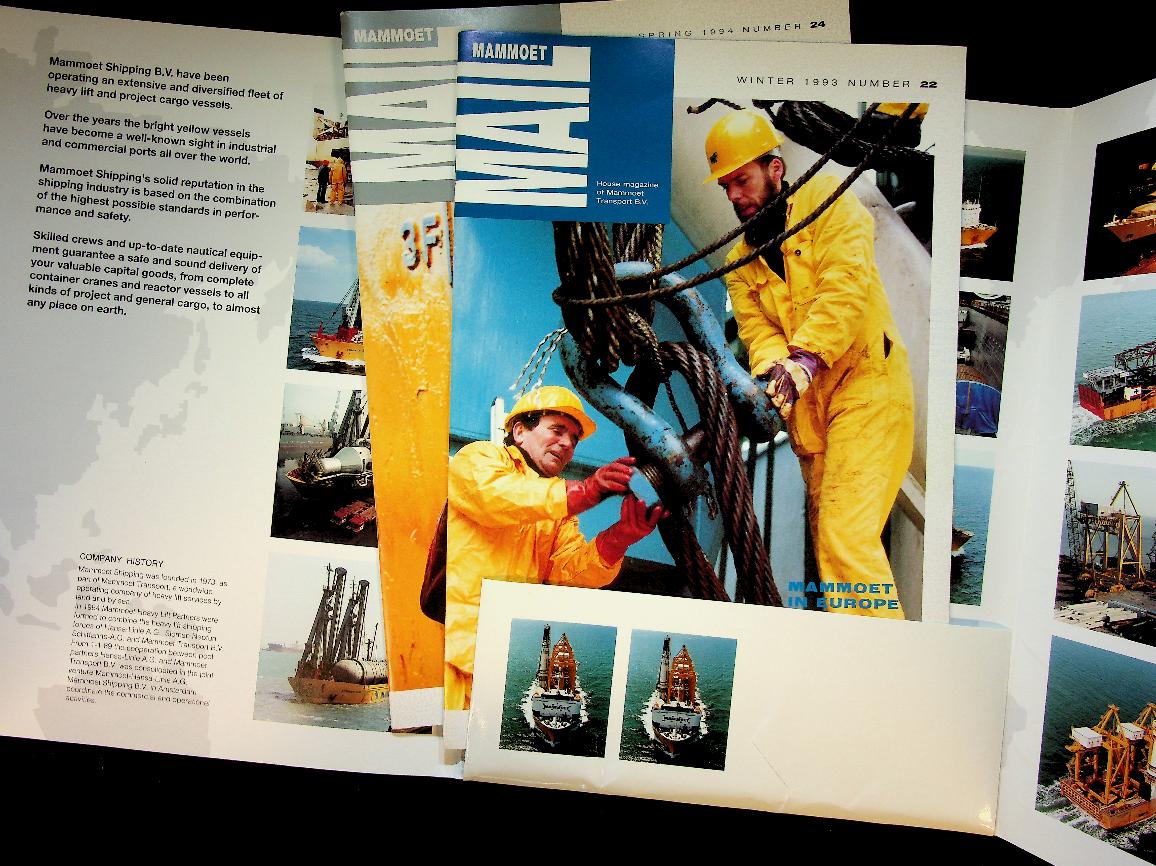Screen dimensions: 1156x866
Task: Open top-left photo of workers on deck
Action: (330, 160)
